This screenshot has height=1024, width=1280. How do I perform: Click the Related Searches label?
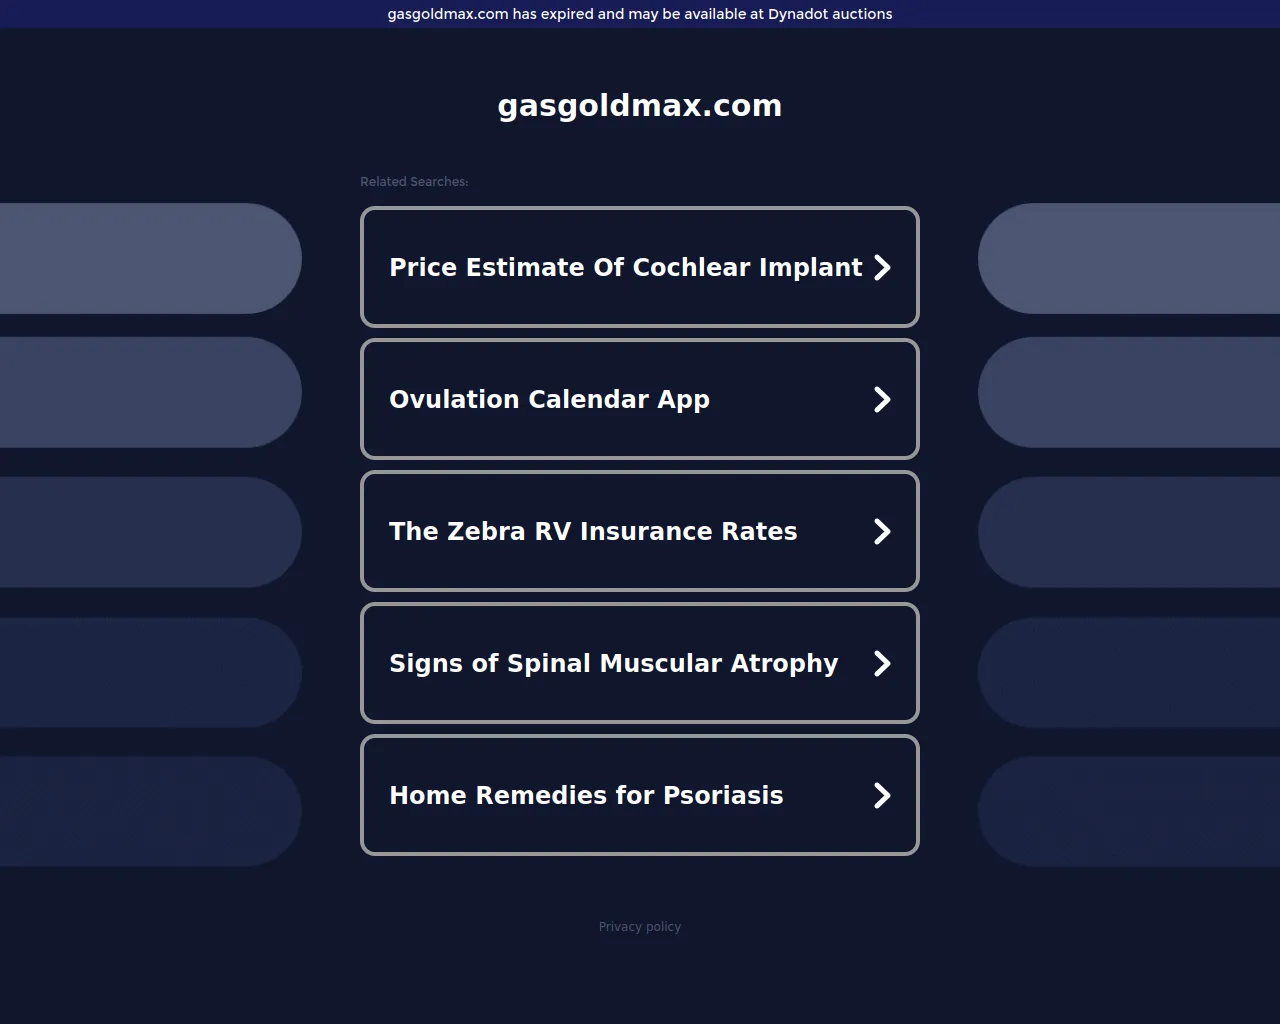point(414,182)
